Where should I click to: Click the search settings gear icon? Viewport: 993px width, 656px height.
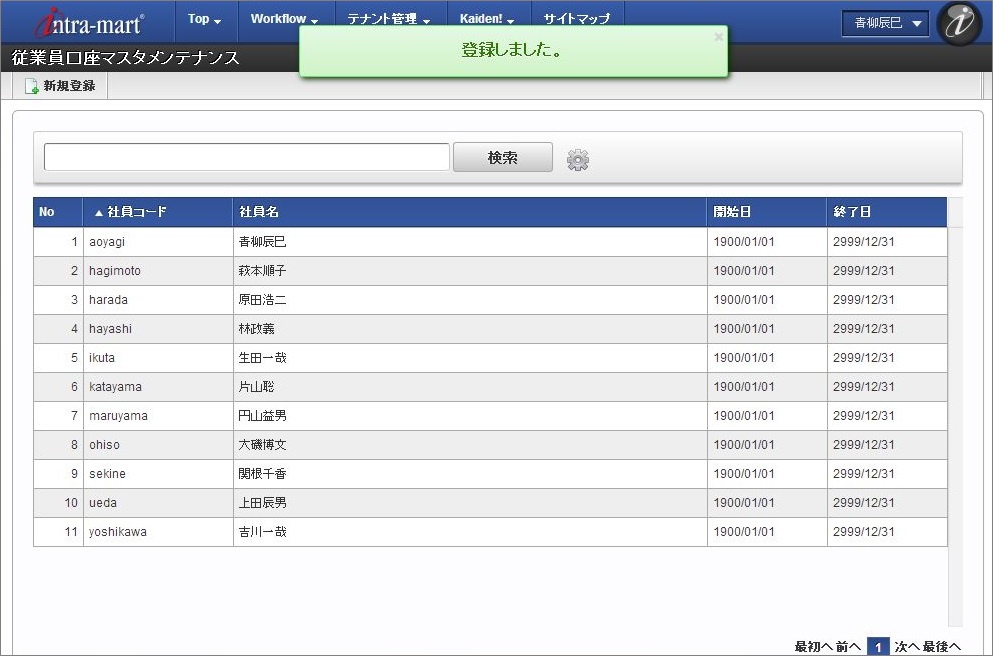point(578,160)
